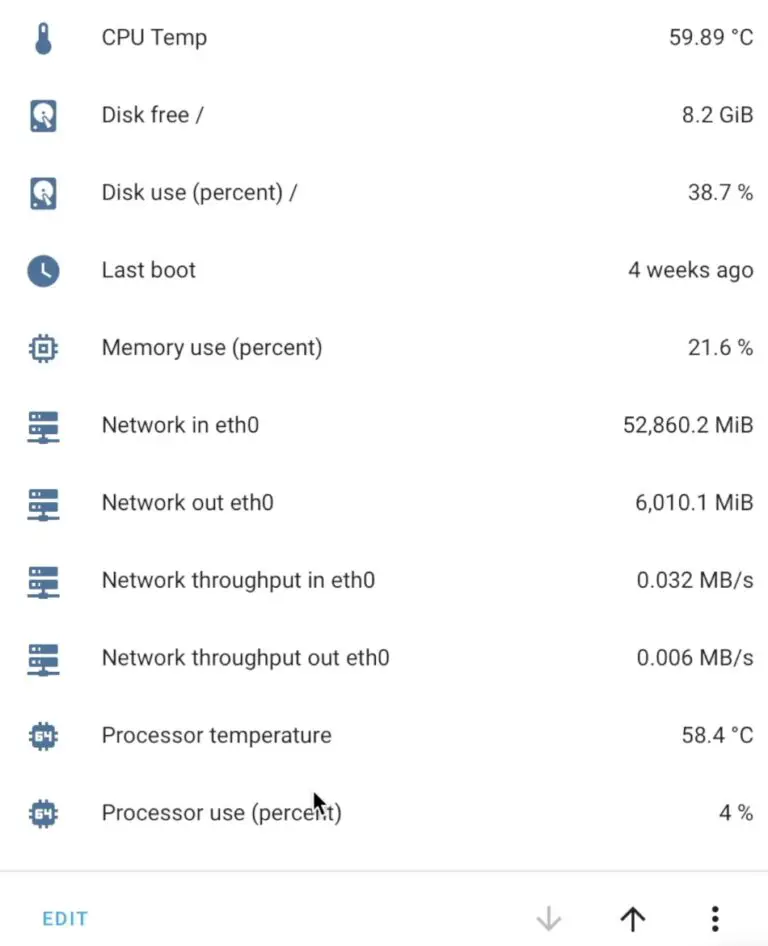Select the Memory use chip icon
768x946 pixels.
click(x=42, y=348)
